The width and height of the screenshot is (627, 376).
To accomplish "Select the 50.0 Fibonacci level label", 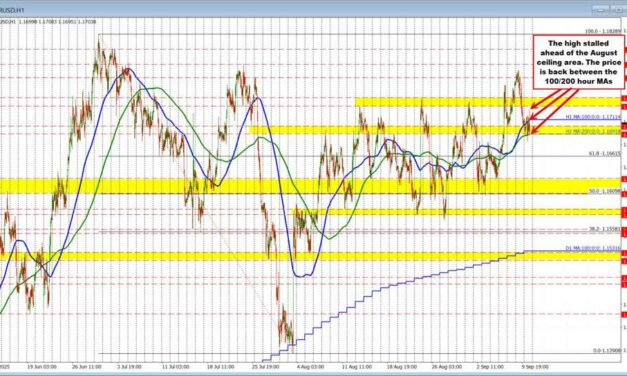I will (x=605, y=191).
